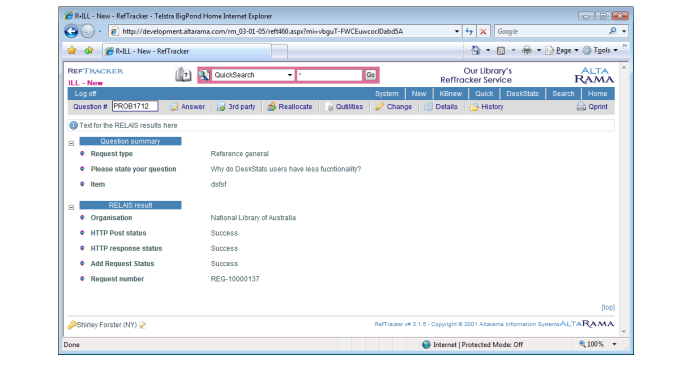
Task: Click the info icon beside RELAIS results text
Action: [x=73, y=125]
